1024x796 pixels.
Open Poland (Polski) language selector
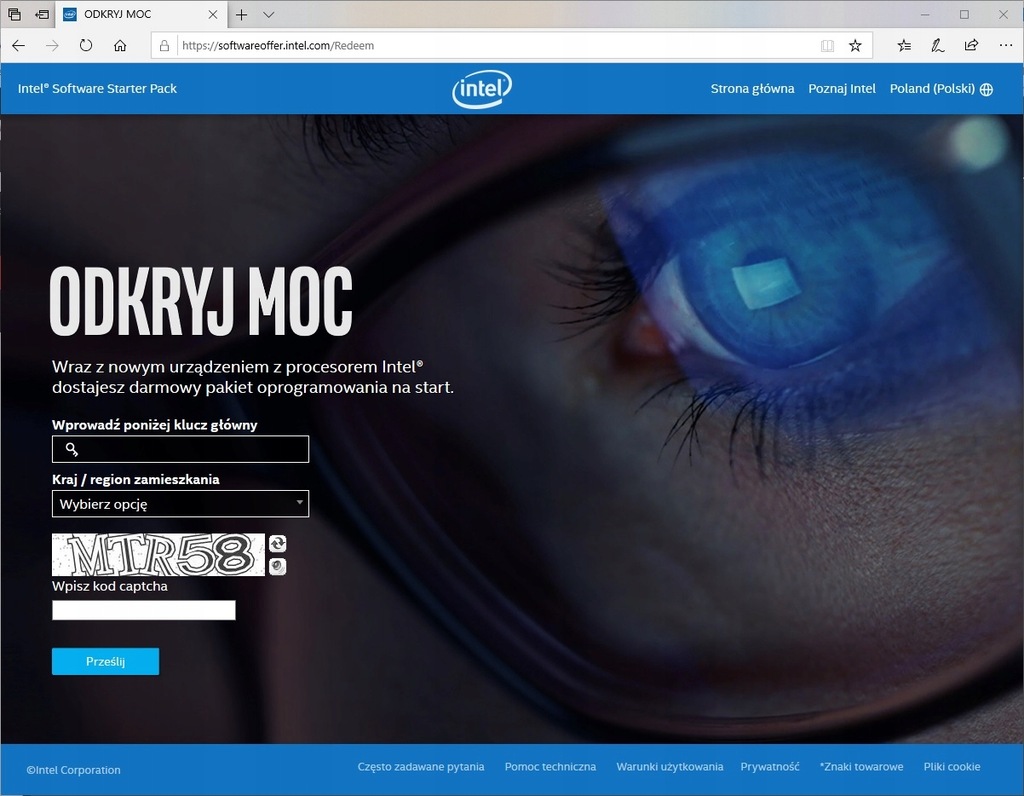940,89
